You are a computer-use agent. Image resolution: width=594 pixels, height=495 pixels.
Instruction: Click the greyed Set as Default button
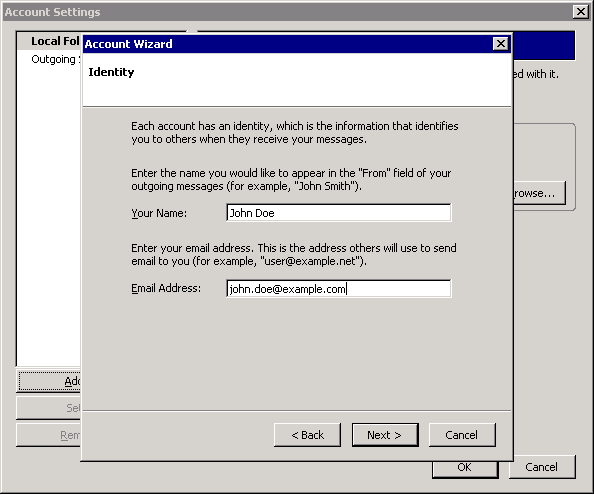pos(48,408)
